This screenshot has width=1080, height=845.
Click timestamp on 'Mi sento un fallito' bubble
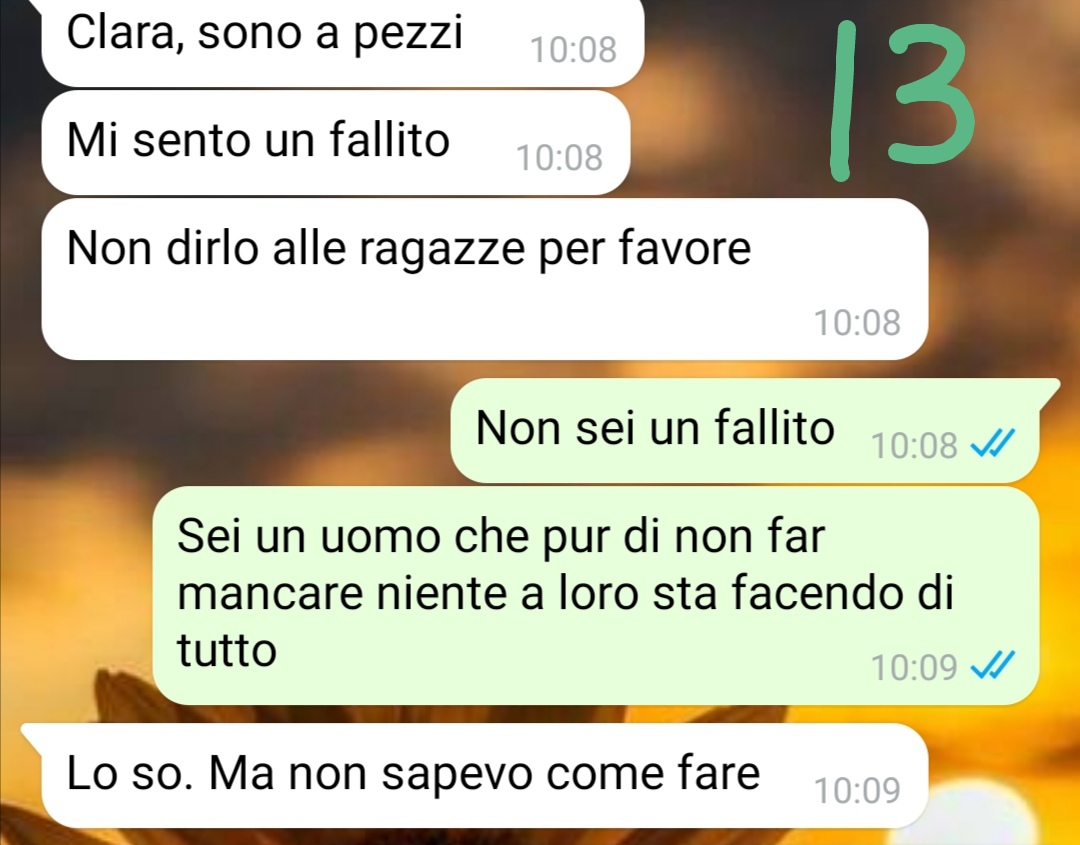click(x=559, y=158)
